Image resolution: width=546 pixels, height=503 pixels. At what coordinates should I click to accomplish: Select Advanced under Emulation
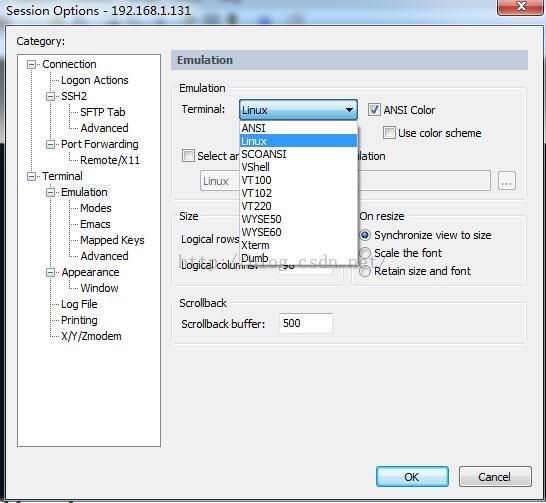tap(104, 257)
